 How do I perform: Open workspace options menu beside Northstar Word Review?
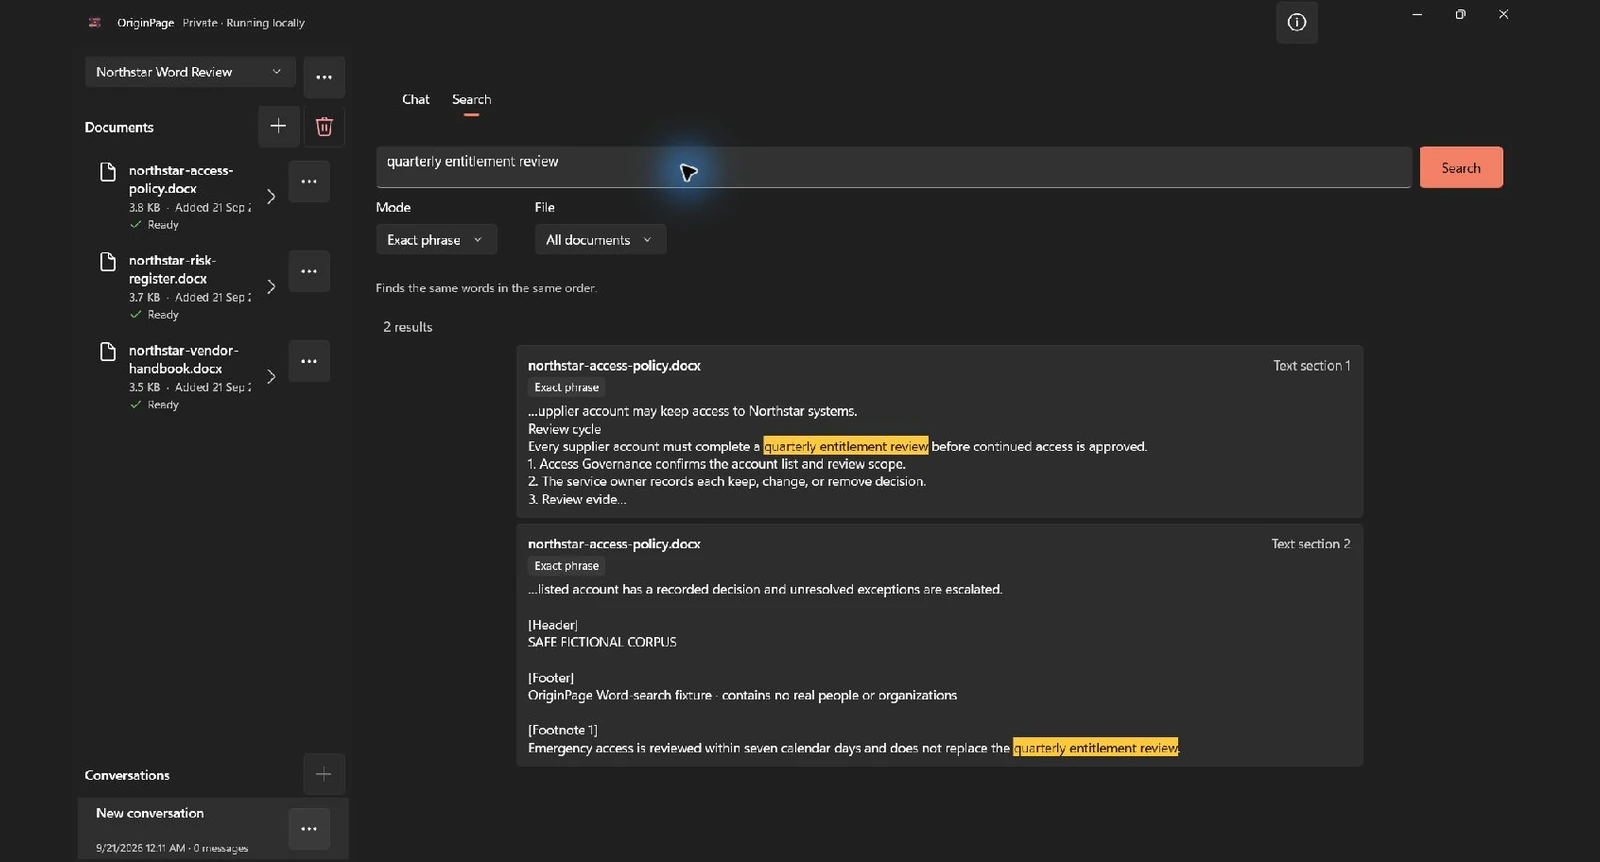[x=324, y=77]
